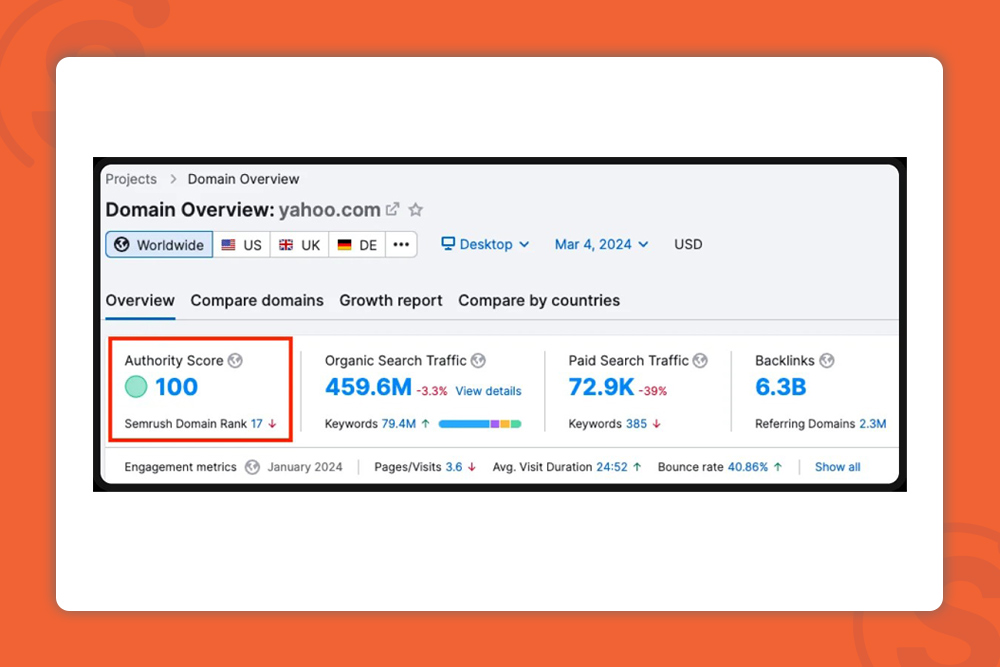Switch database to US
The height and width of the screenshot is (667, 1000).
pyautogui.click(x=242, y=245)
